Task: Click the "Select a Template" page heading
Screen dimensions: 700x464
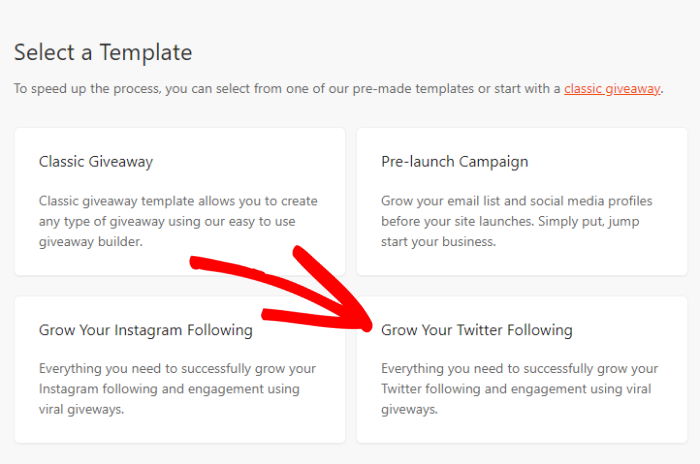Action: (103, 52)
